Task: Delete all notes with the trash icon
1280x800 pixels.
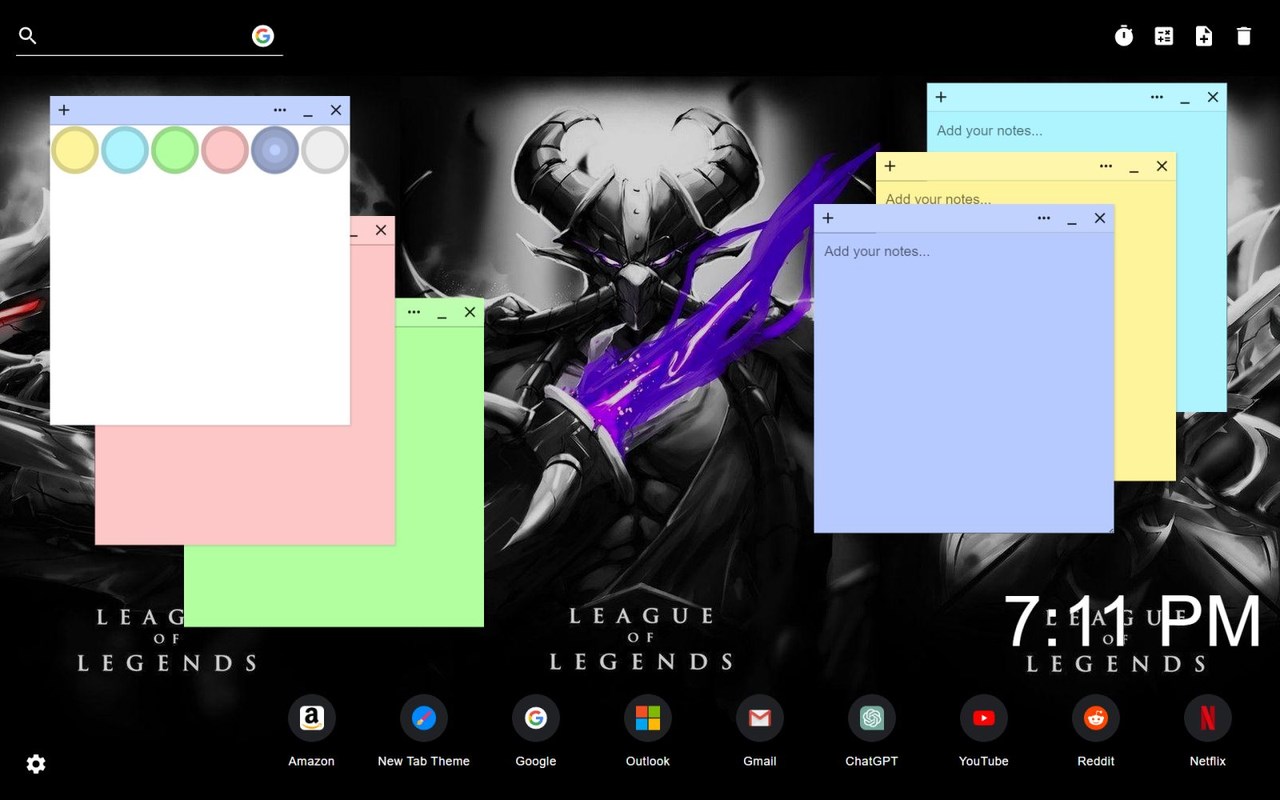Action: 1244,36
